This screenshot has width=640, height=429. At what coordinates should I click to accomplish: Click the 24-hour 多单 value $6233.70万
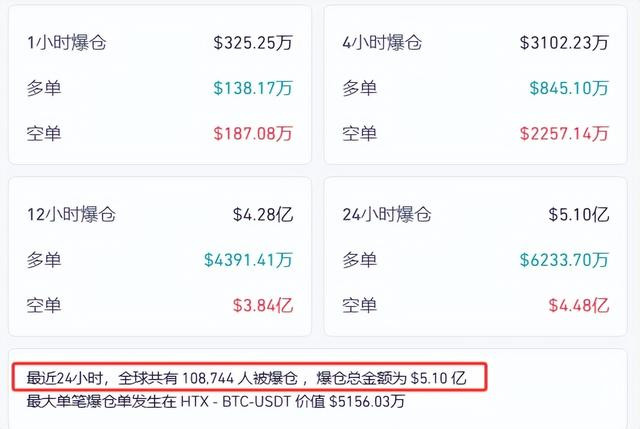tap(564, 260)
